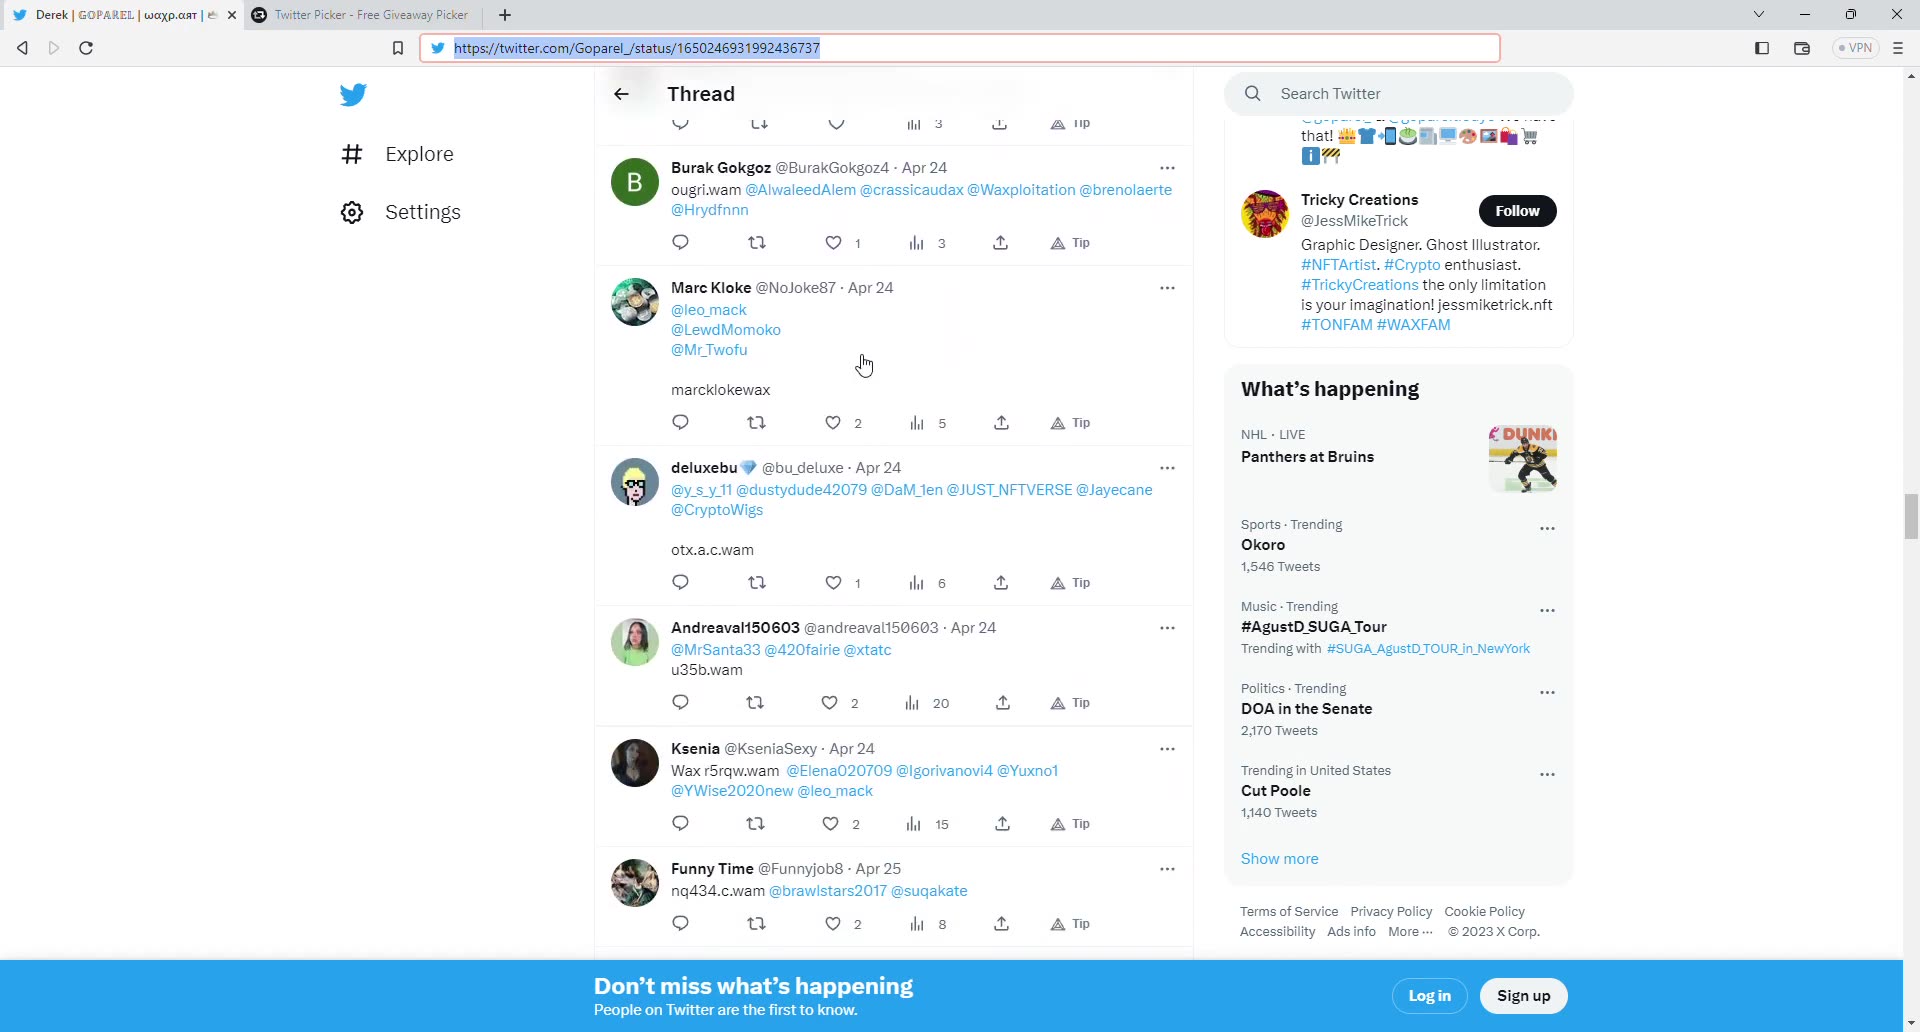Open options for DOA in the Senate trend
This screenshot has height=1032, width=1920.
[1547, 693]
